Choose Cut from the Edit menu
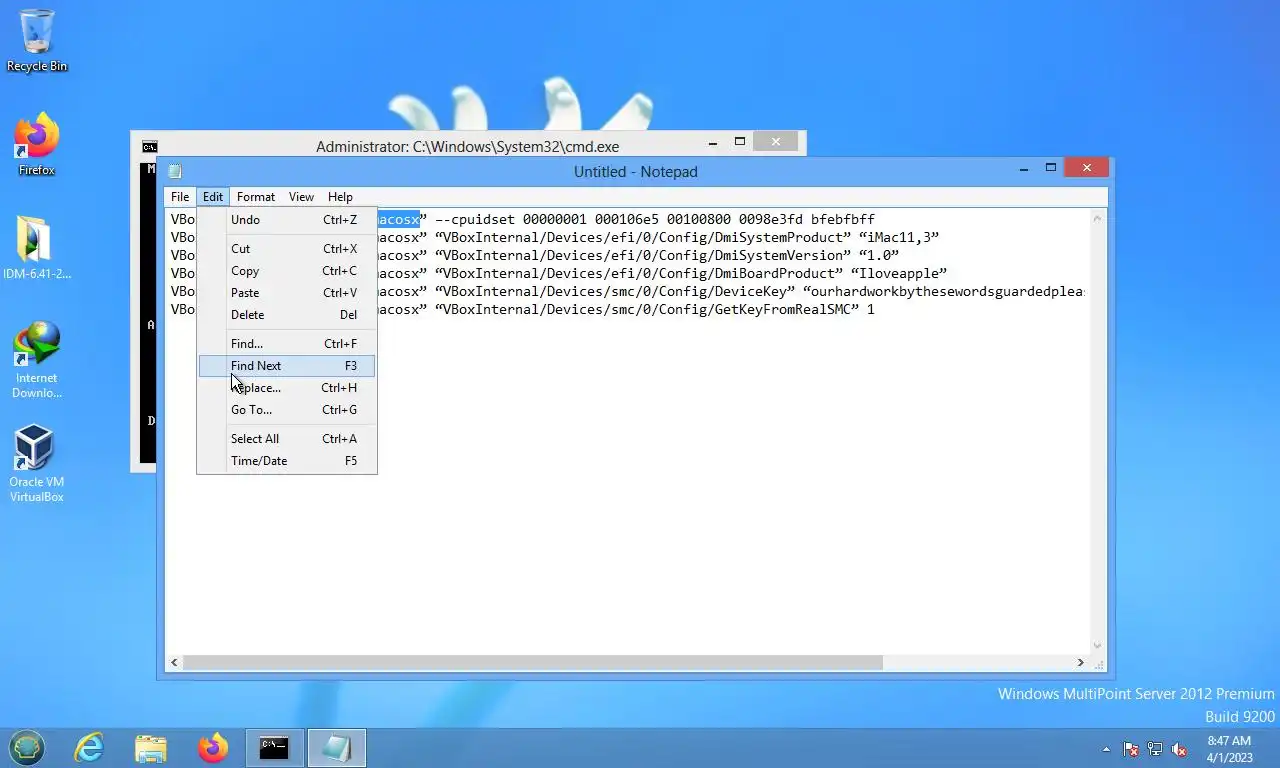 [287, 249]
